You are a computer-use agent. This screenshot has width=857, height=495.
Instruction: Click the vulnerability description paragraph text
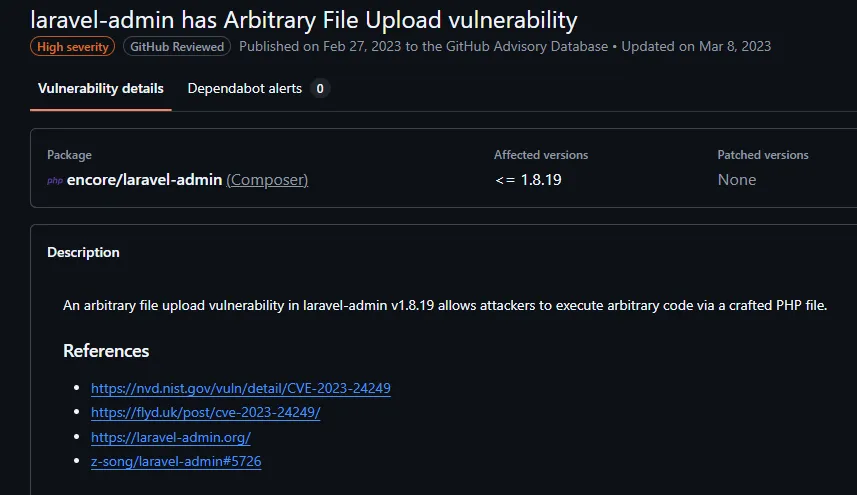pos(445,305)
